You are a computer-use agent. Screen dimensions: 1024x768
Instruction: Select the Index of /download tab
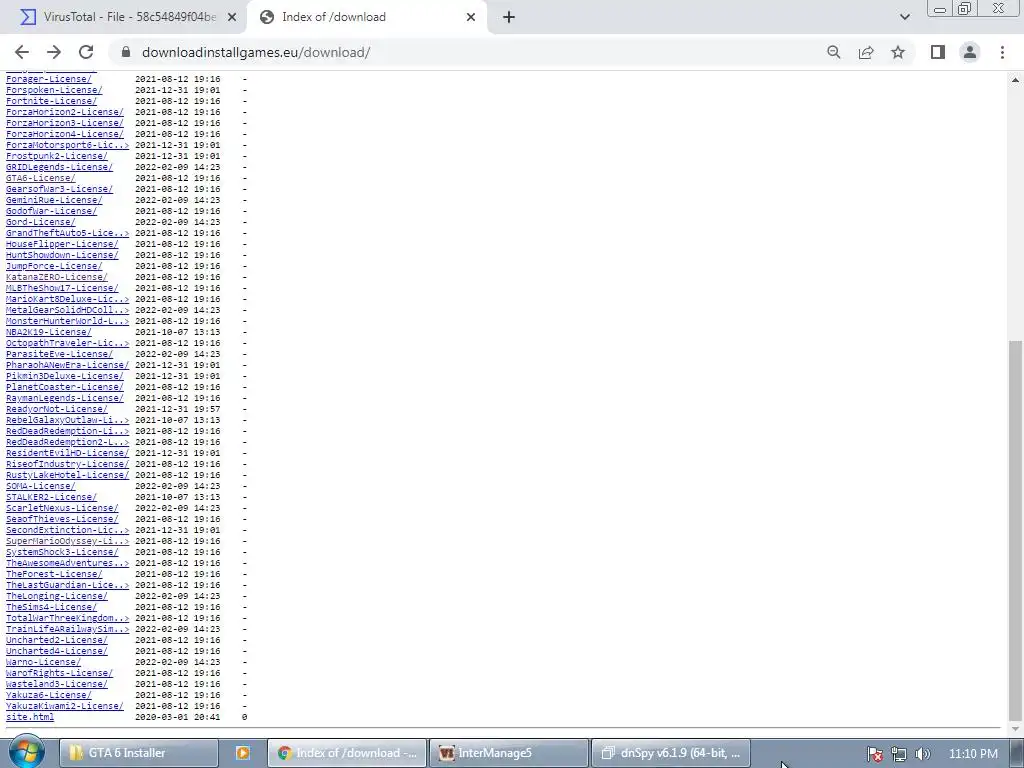(366, 18)
